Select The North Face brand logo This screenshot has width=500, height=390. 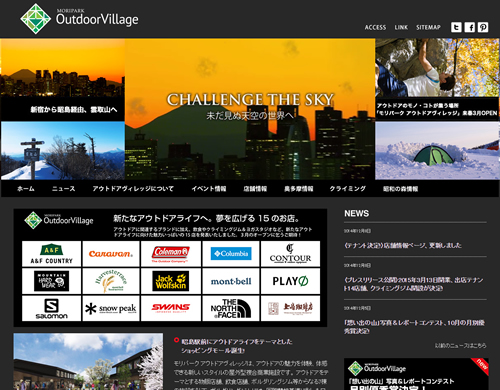231,308
